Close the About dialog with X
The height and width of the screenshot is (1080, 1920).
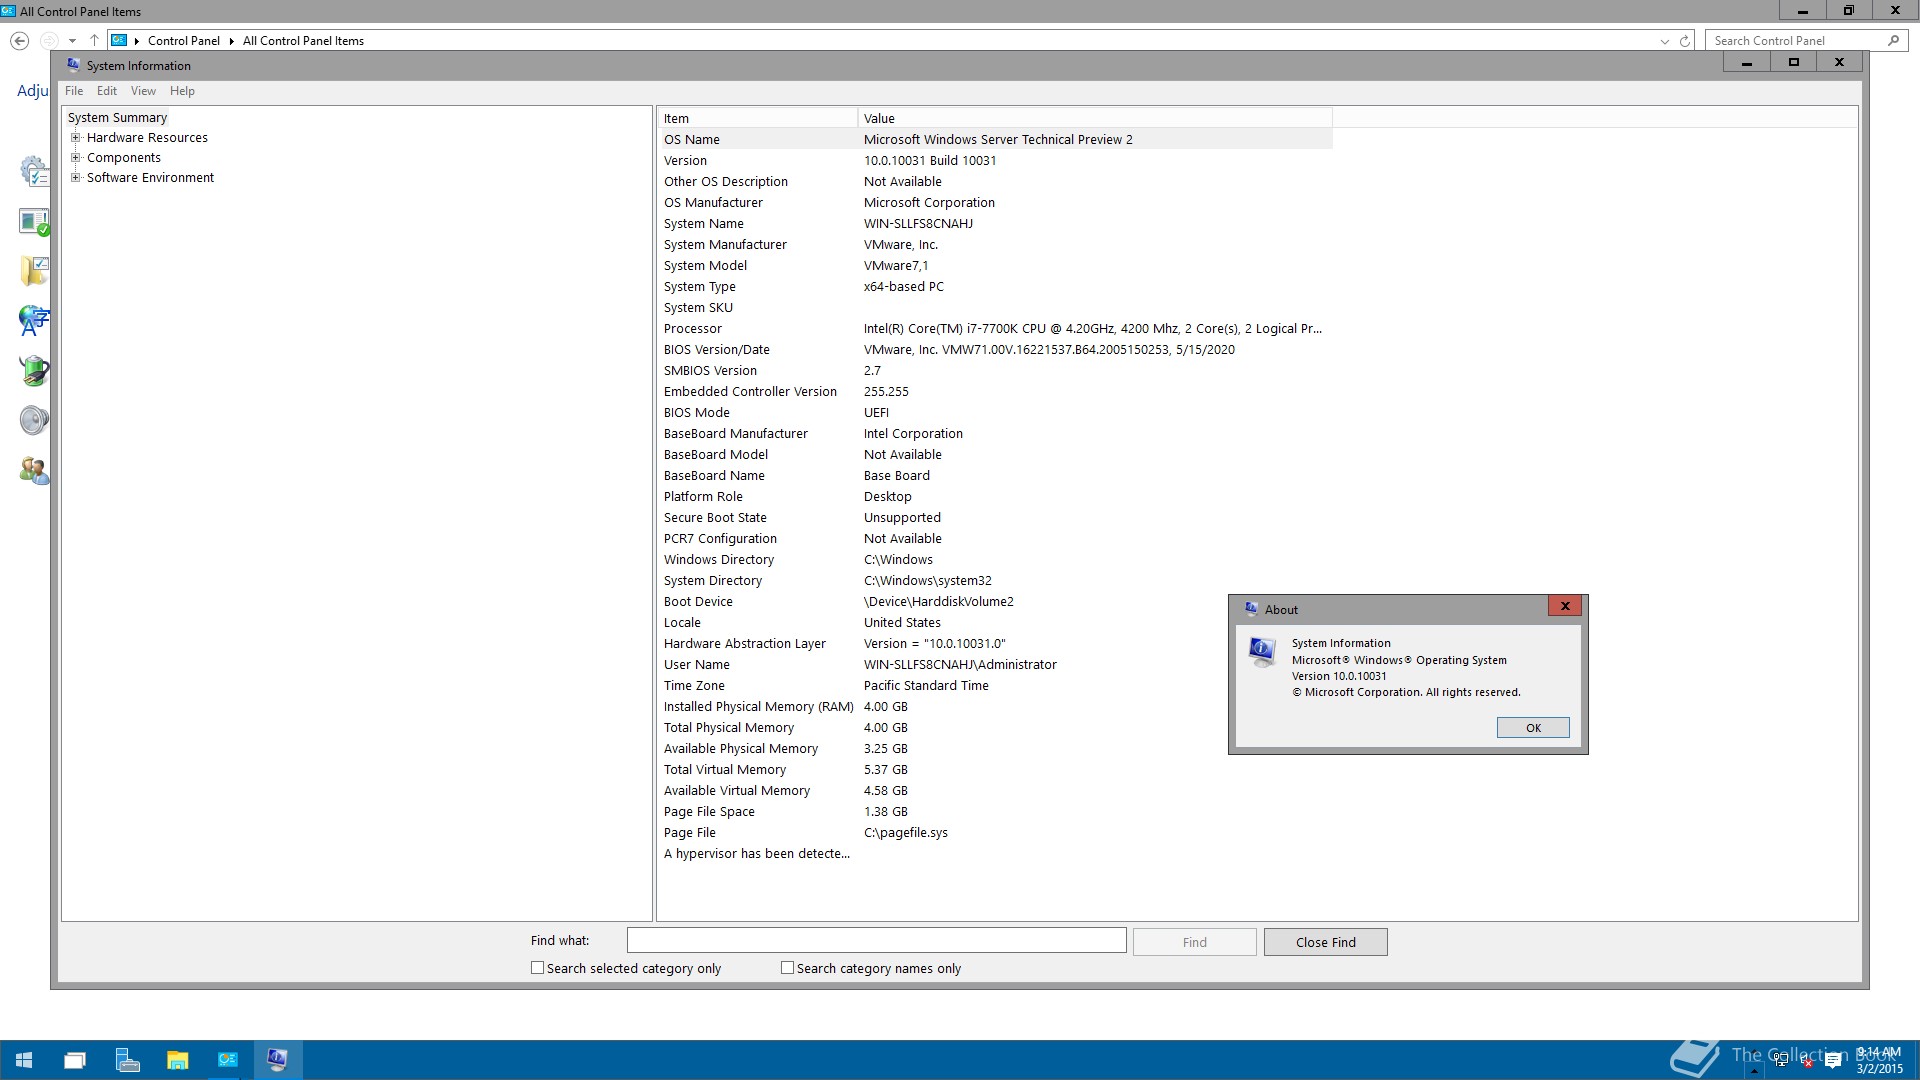[1565, 606]
